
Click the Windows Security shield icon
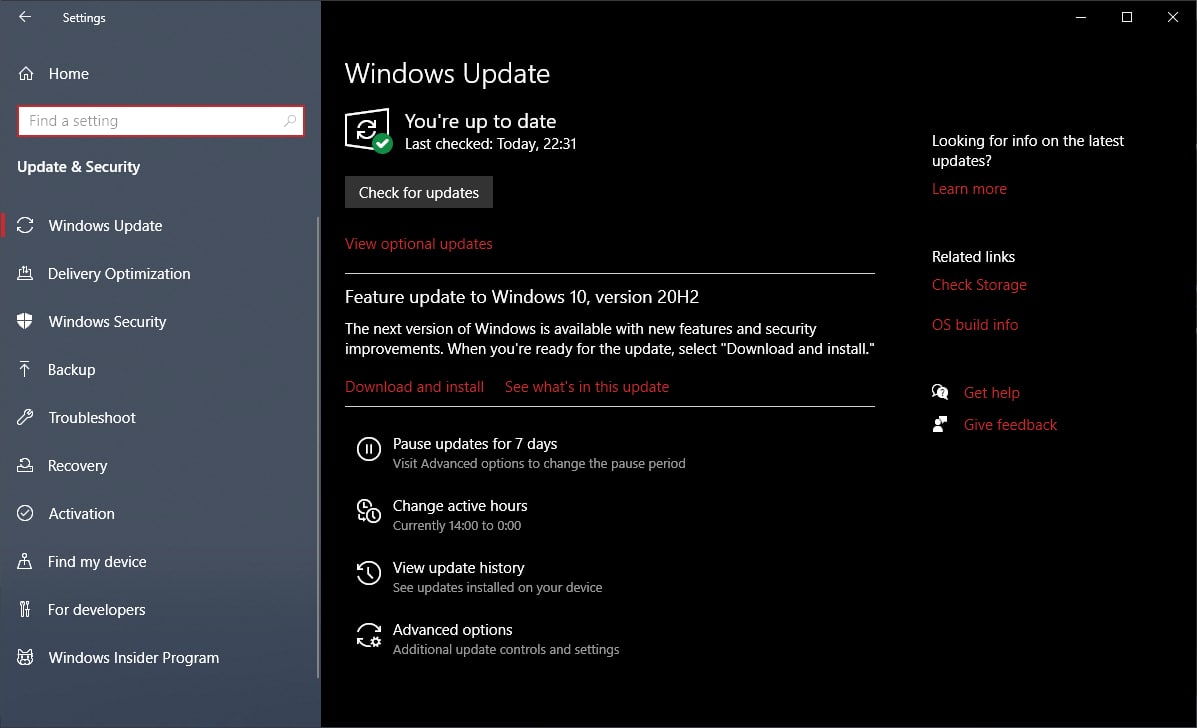pos(25,321)
